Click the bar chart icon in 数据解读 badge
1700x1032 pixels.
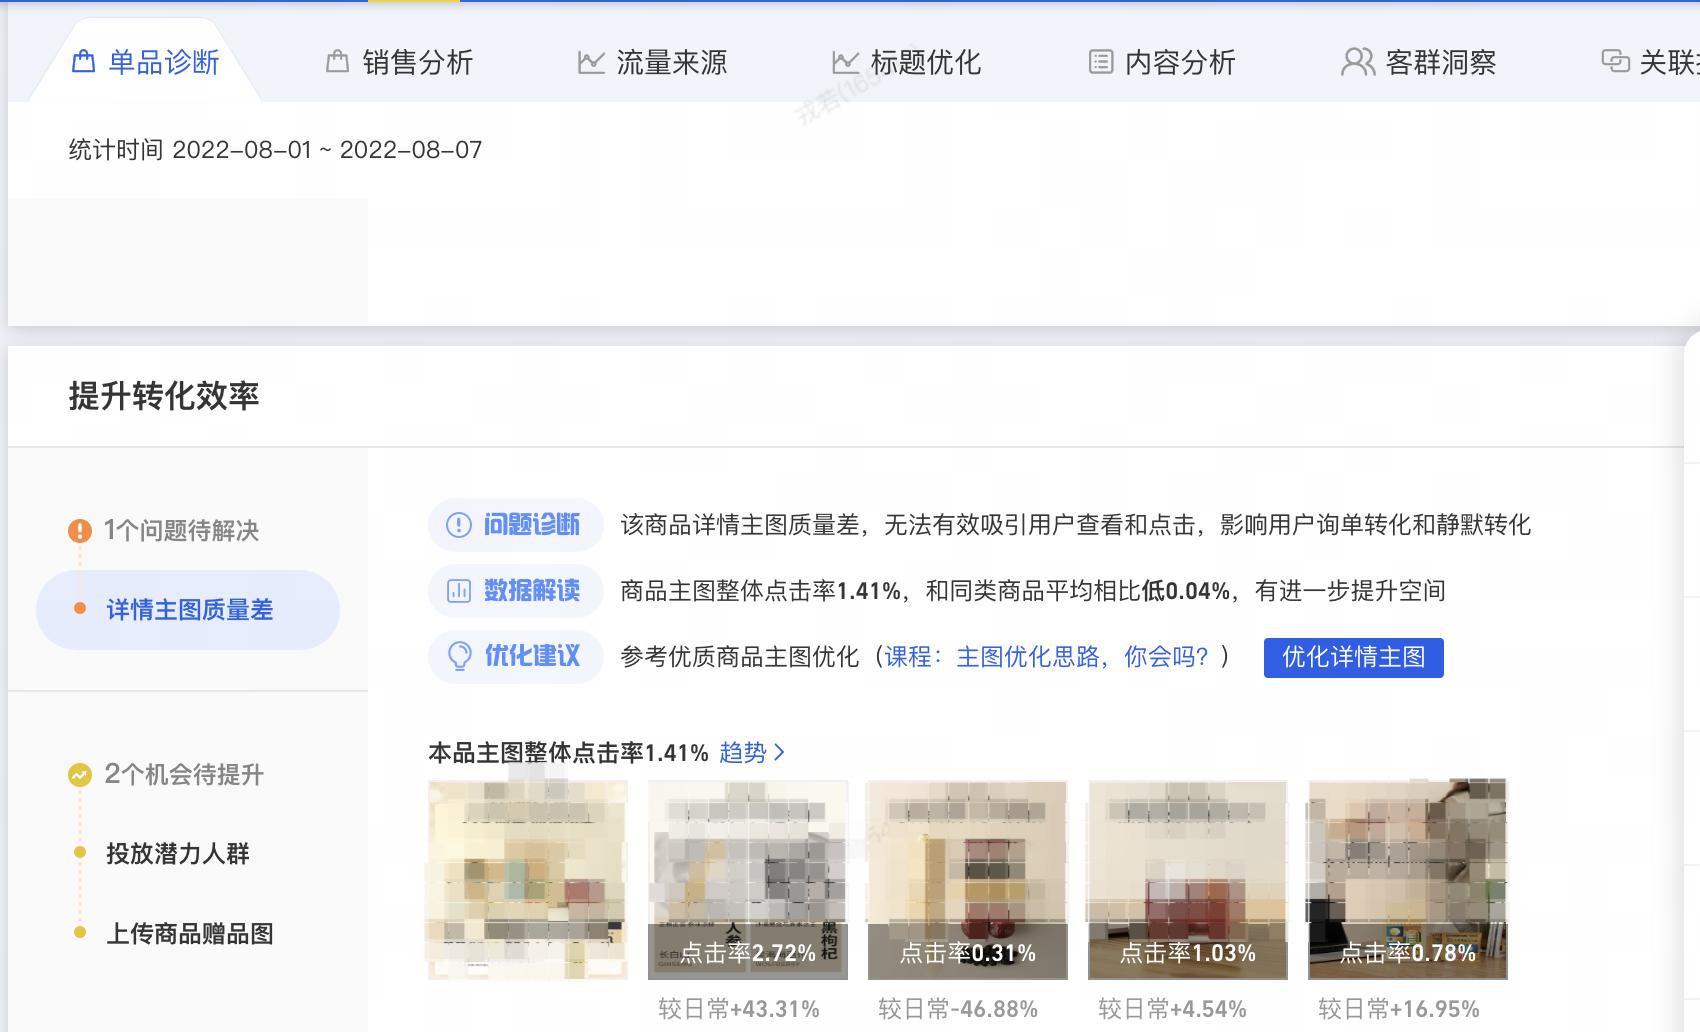tap(458, 591)
